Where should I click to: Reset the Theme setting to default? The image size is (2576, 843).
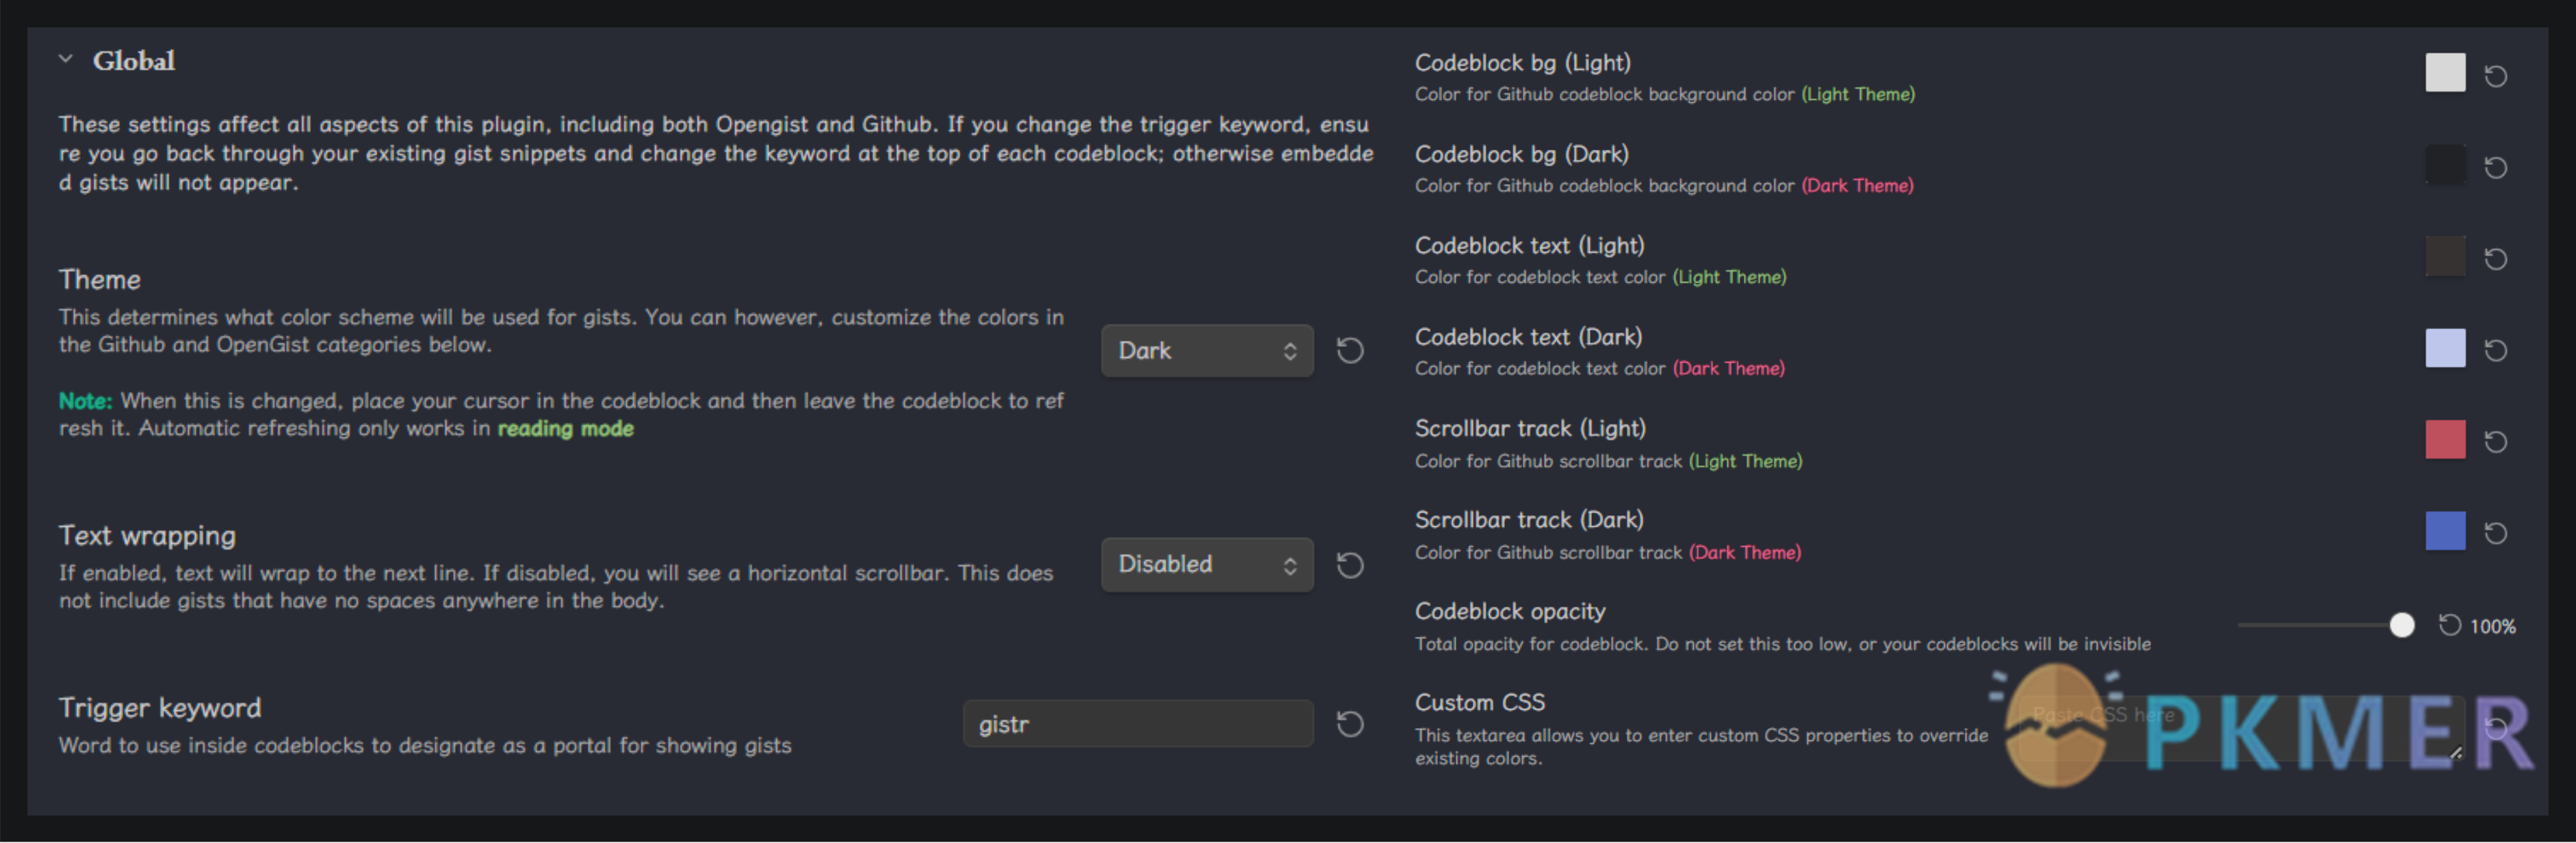(1350, 351)
